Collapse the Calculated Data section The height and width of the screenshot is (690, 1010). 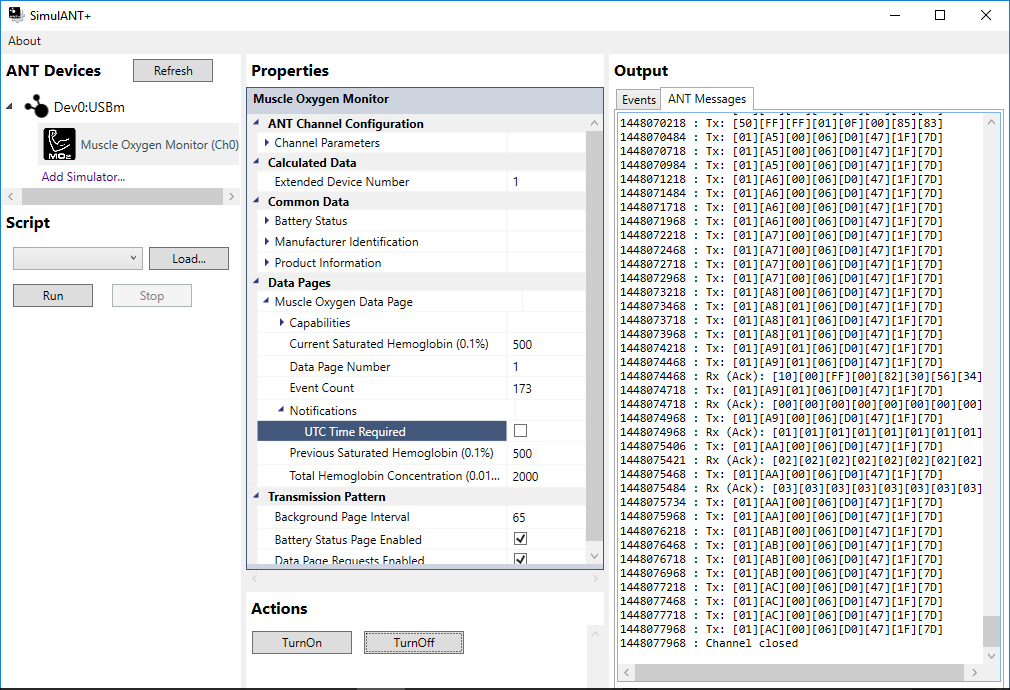pyautogui.click(x=256, y=162)
